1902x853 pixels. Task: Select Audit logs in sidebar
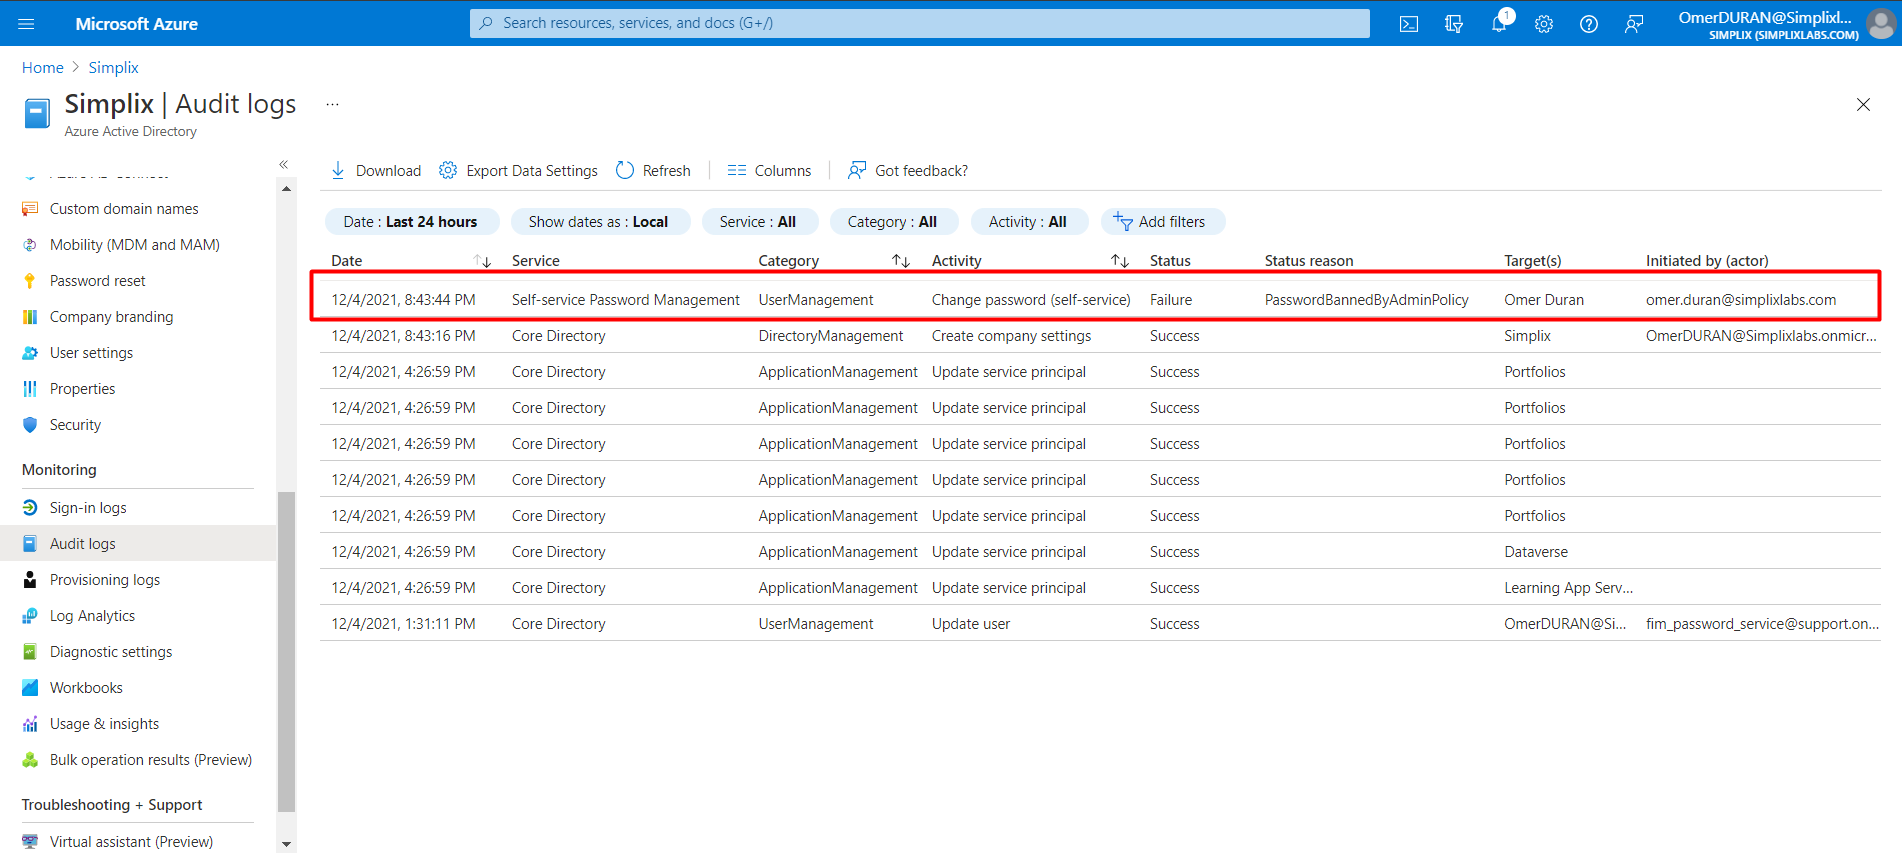coord(138,544)
